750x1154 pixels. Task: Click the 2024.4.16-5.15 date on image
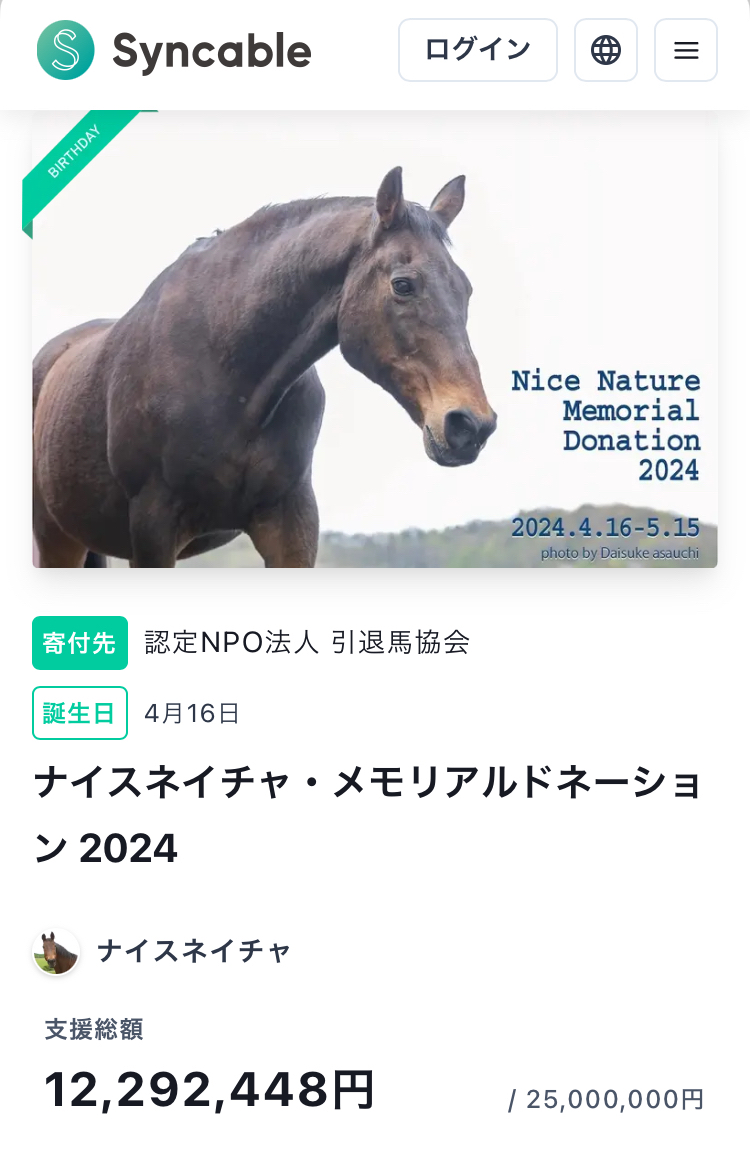pyautogui.click(x=606, y=527)
